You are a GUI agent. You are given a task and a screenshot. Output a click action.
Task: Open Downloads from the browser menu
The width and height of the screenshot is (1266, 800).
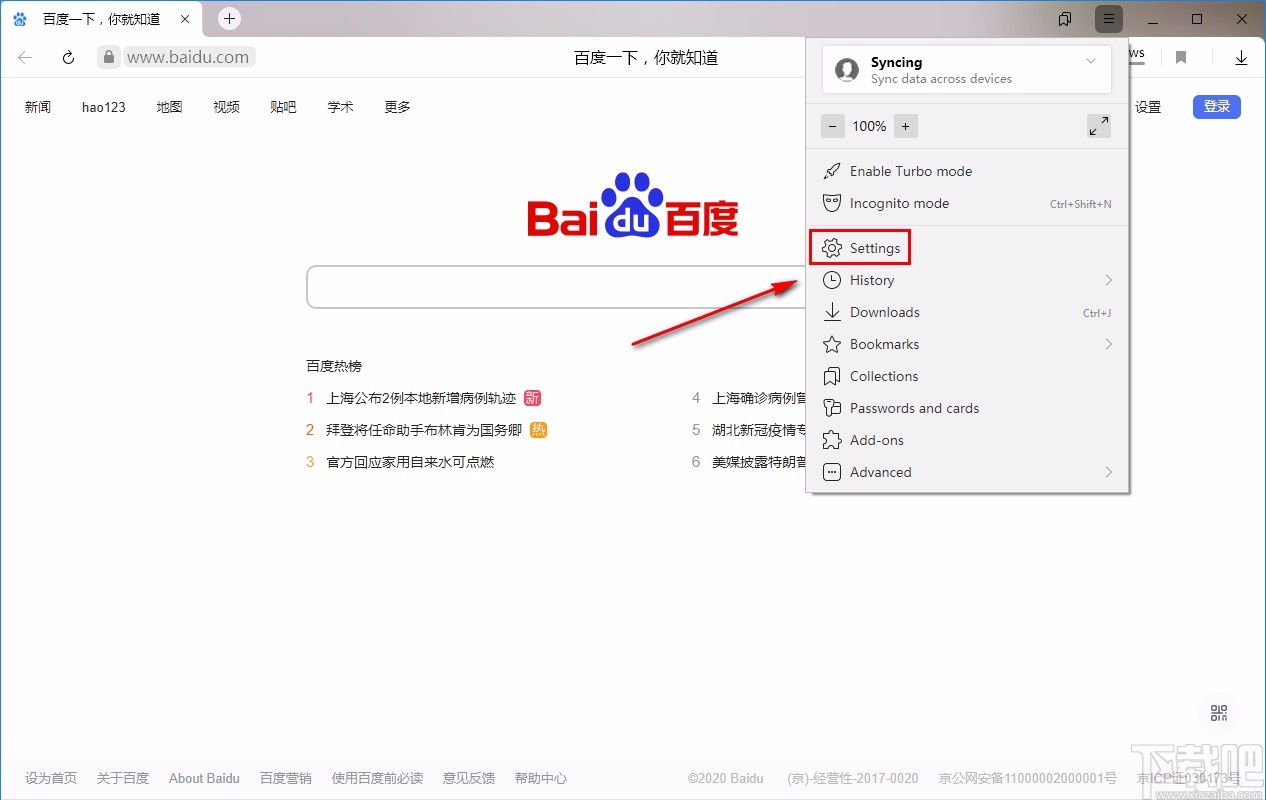[884, 312]
